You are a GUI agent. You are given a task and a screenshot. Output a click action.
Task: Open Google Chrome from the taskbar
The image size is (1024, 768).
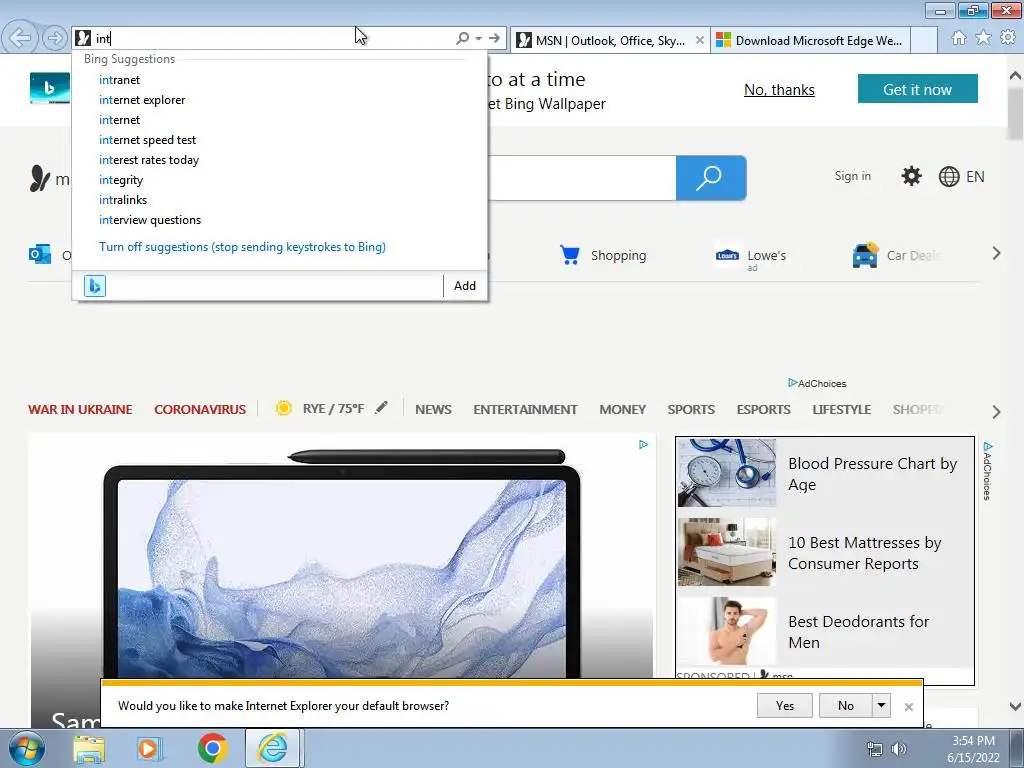[x=213, y=748]
